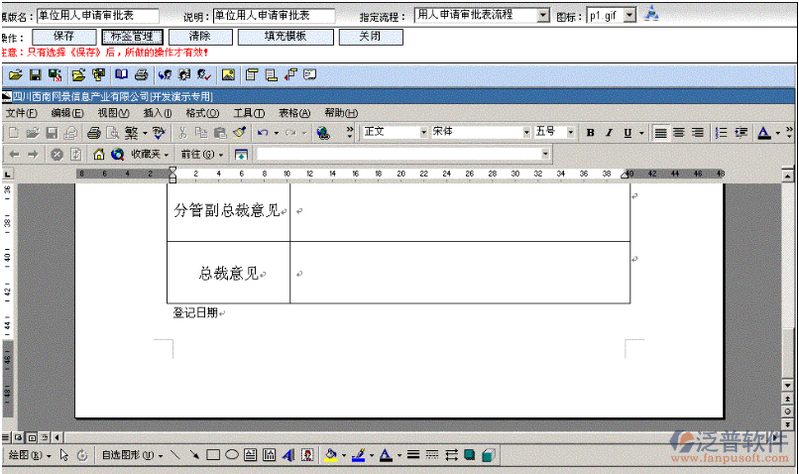The height and width of the screenshot is (474, 799).
Task: Click the 保存 button
Action: click(64, 37)
